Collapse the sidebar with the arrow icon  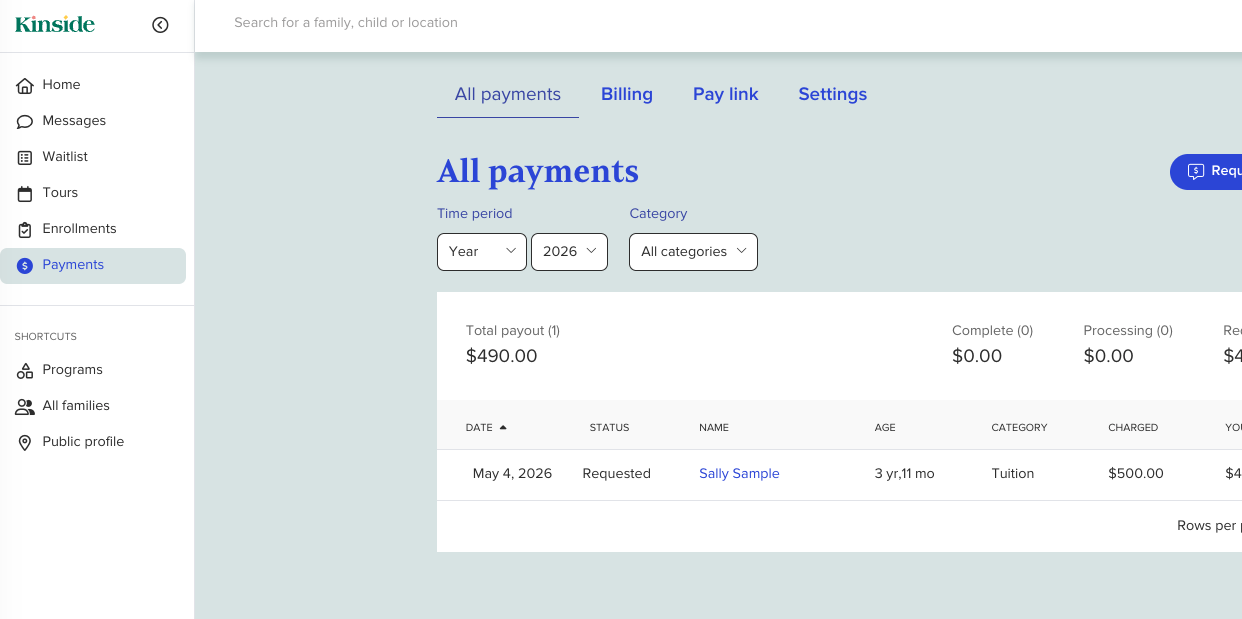click(x=160, y=25)
